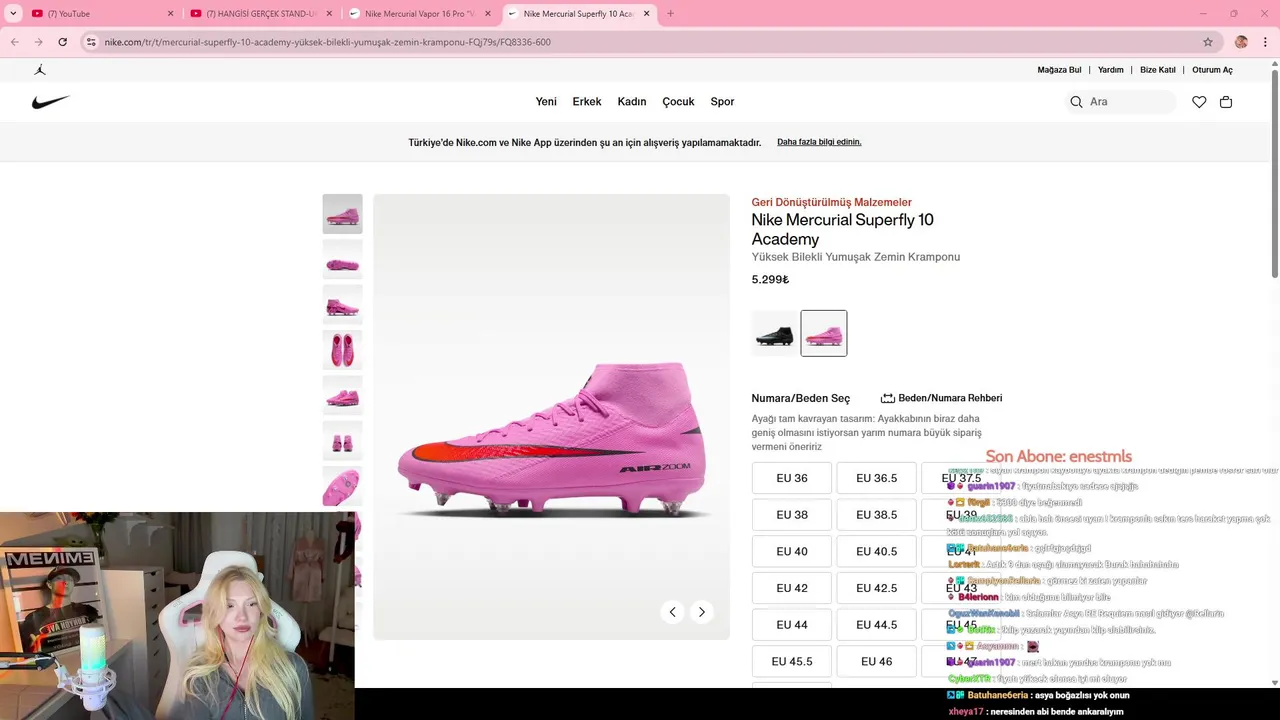Select fifth product thumbnail

pos(342,395)
